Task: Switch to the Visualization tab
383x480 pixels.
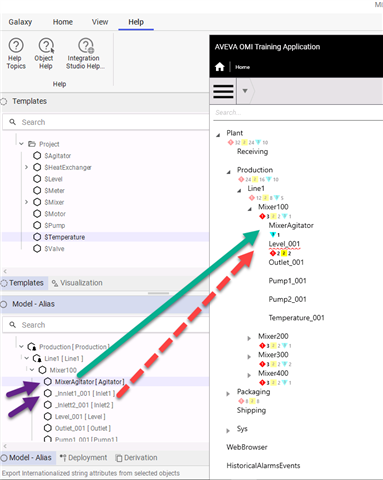Action: click(x=77, y=283)
